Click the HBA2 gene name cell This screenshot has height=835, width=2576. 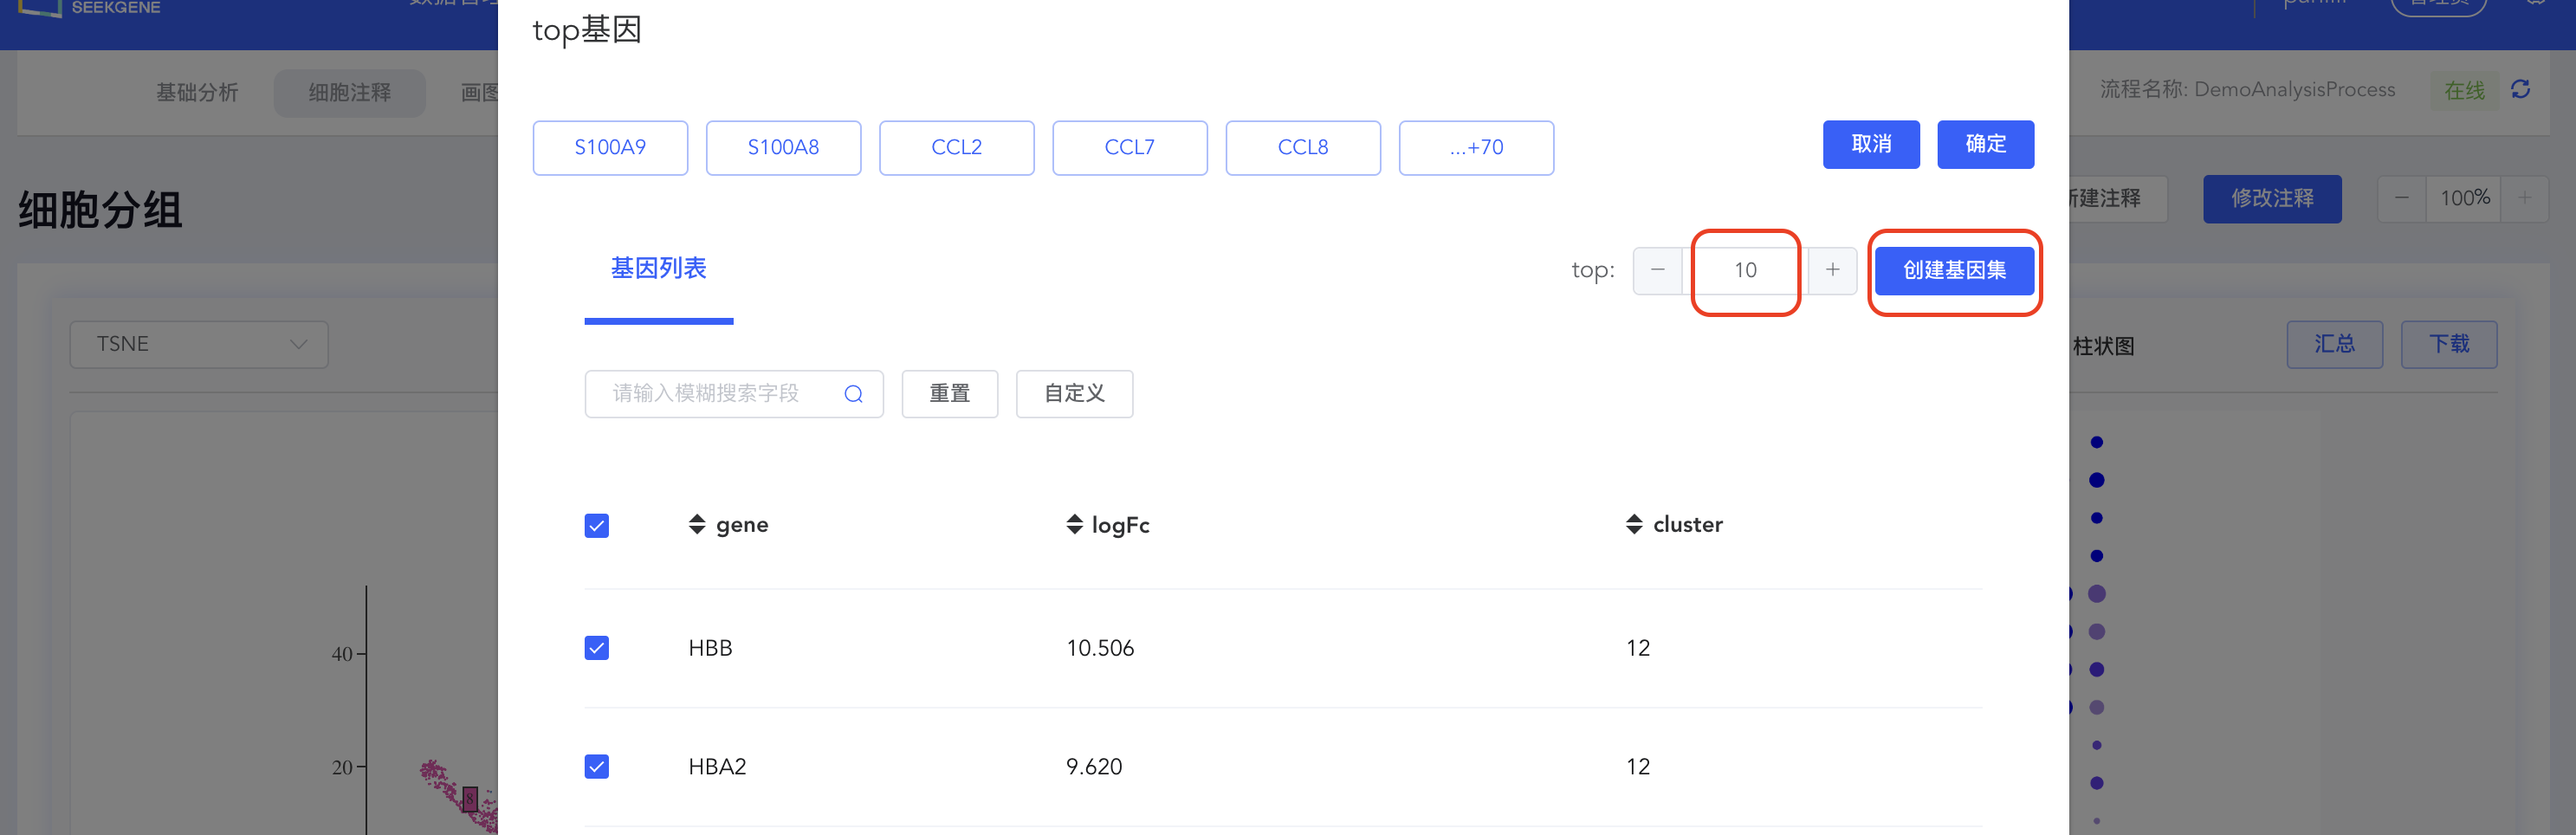click(x=717, y=767)
